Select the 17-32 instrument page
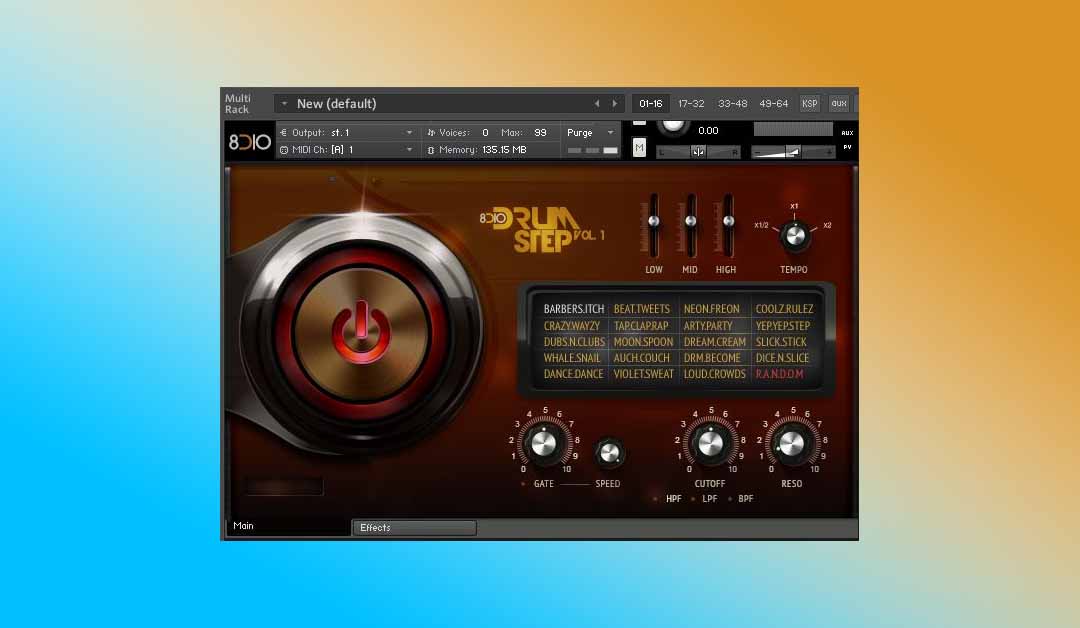The image size is (1080, 628). (x=691, y=103)
